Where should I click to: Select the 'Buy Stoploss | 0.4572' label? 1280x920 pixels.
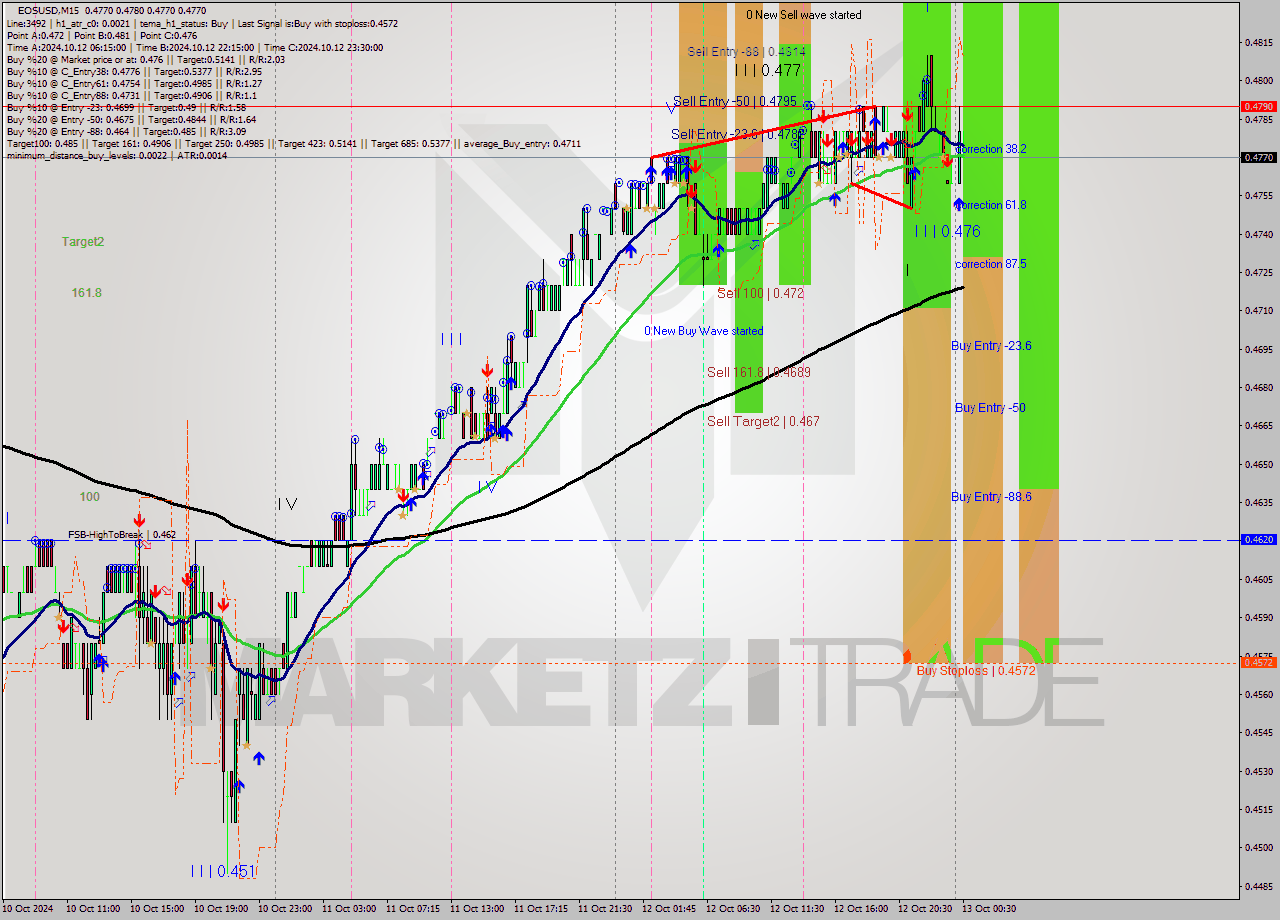pyautogui.click(x=976, y=671)
